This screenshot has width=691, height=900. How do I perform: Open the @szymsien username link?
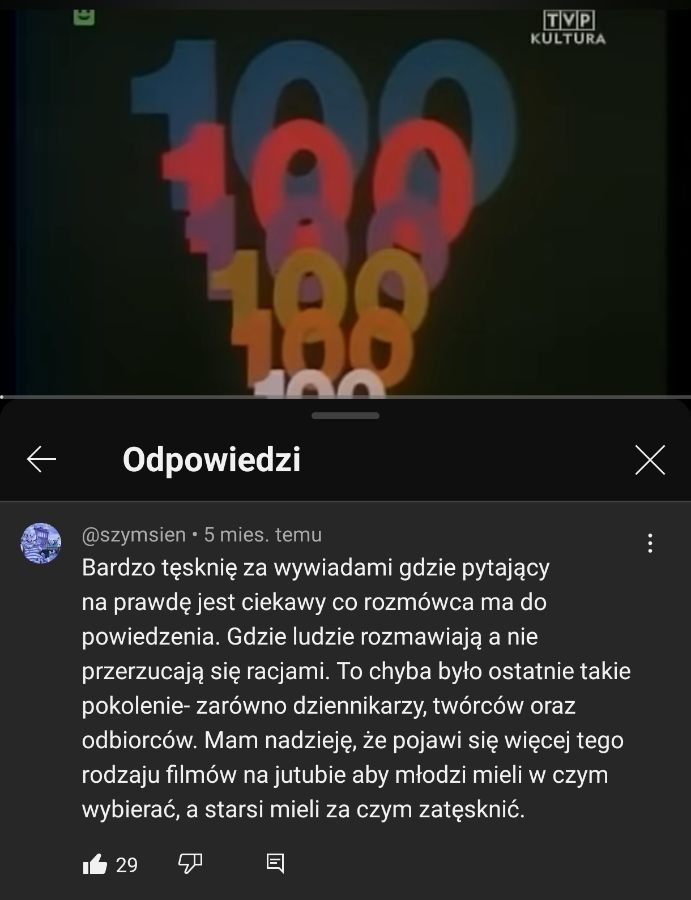tap(134, 535)
